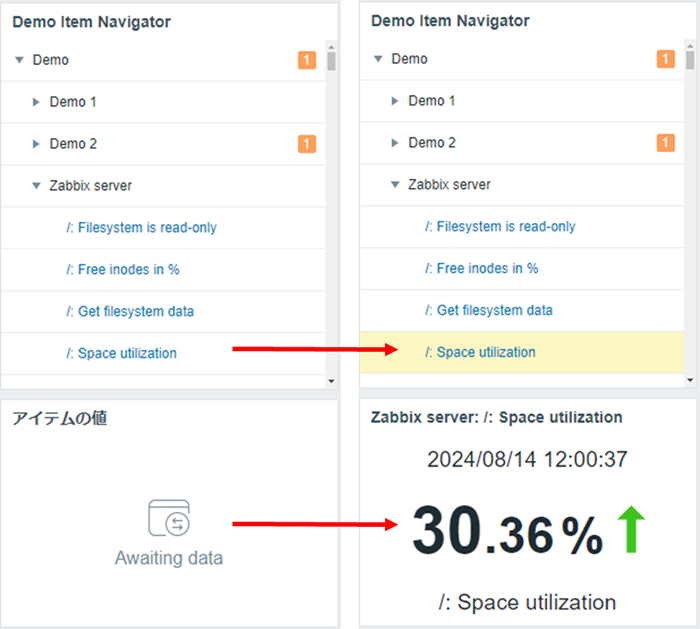Click the orange problem badge on Demo in left navigator
Viewport: 700px width, 629px height.
(x=307, y=60)
